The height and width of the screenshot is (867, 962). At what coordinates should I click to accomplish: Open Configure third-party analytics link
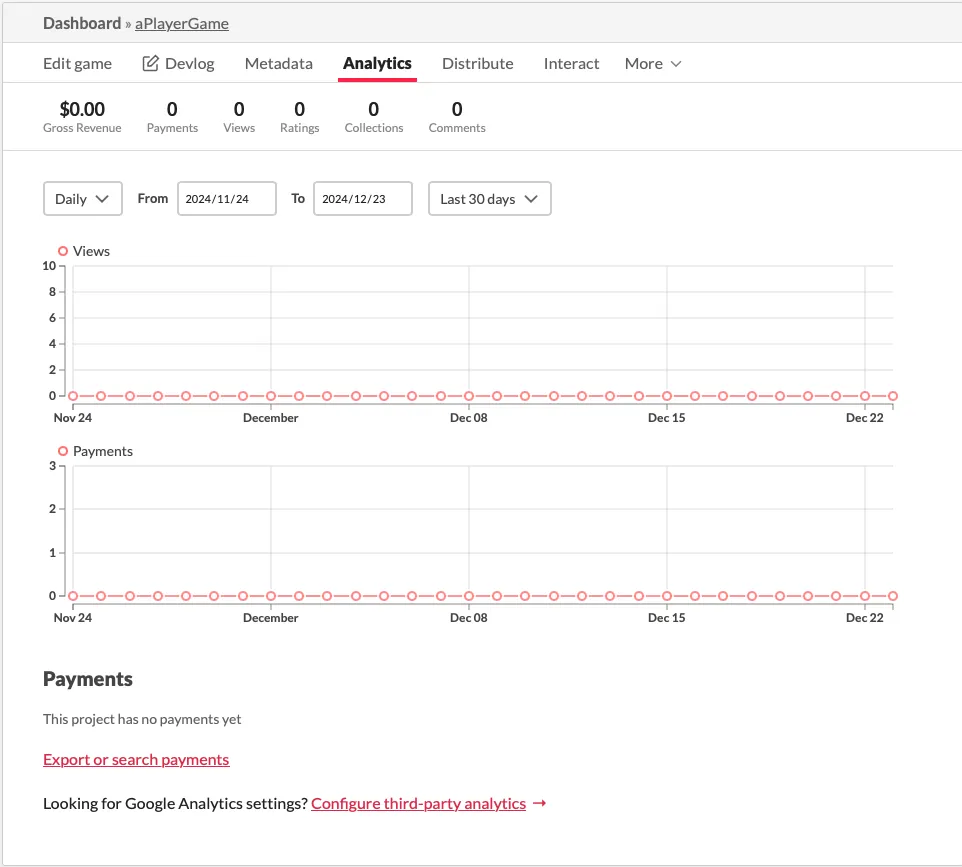pyautogui.click(x=418, y=803)
